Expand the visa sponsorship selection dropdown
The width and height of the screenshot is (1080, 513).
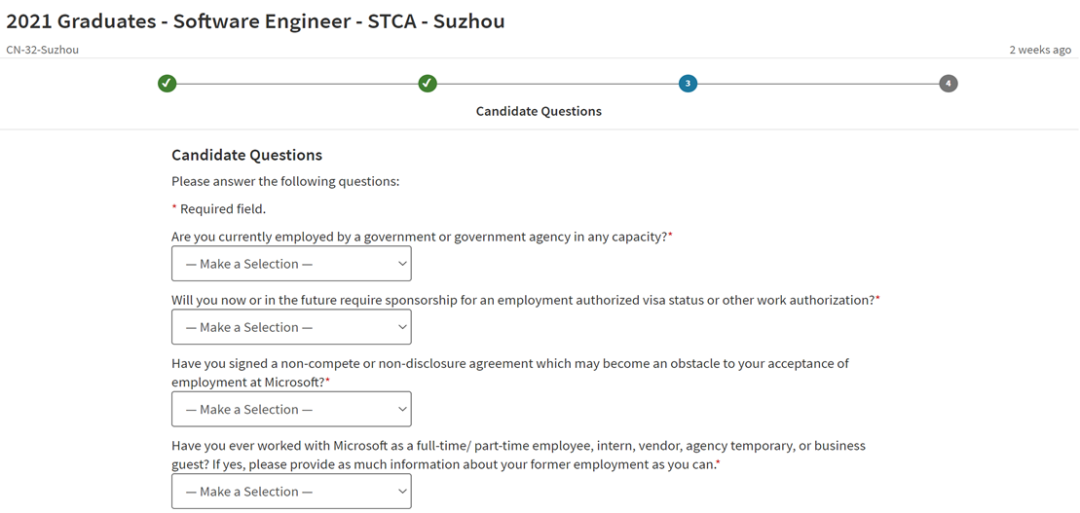(x=291, y=327)
